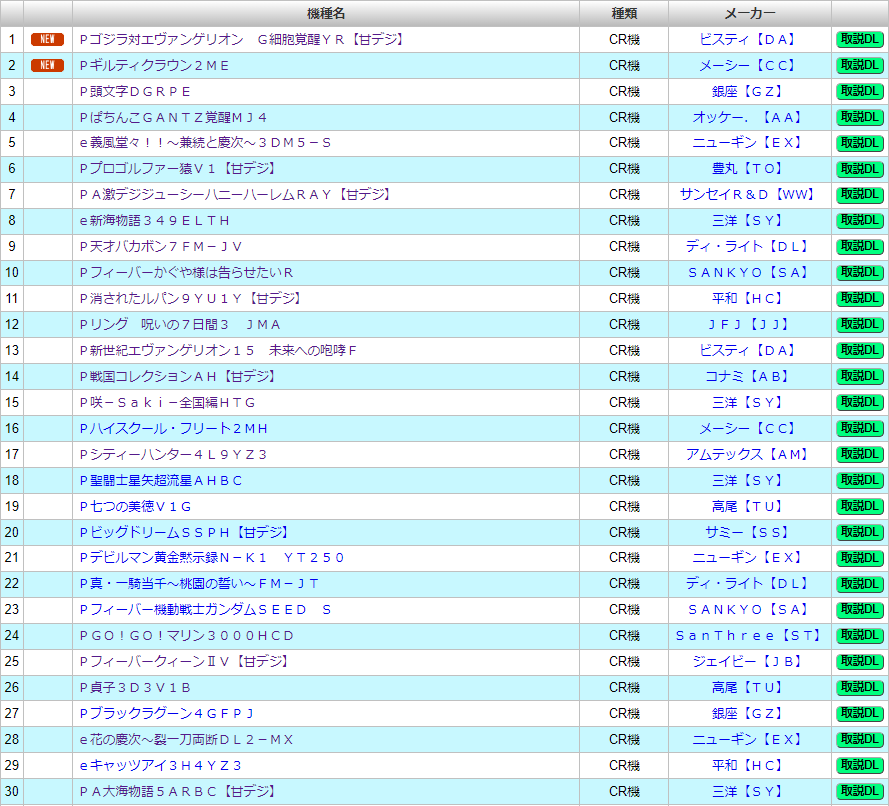Open Pブラックラグーン4GFPJ link
Screen dimensions: 889x806
pyautogui.click(x=167, y=714)
